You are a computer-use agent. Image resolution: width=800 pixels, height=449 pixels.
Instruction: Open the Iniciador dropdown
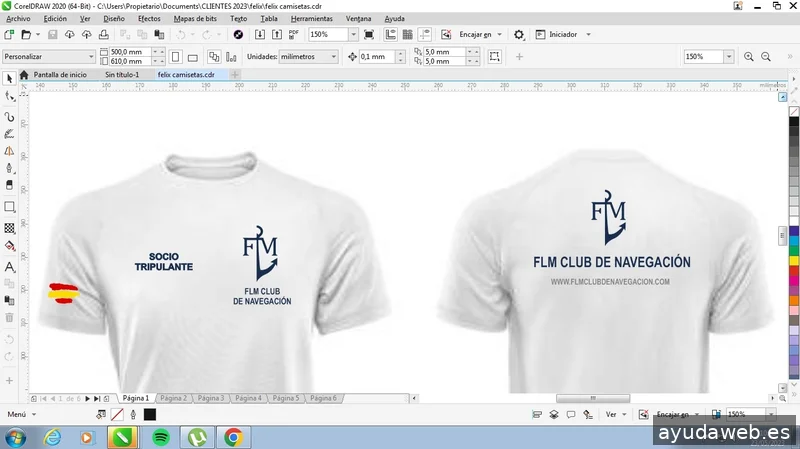coord(588,35)
